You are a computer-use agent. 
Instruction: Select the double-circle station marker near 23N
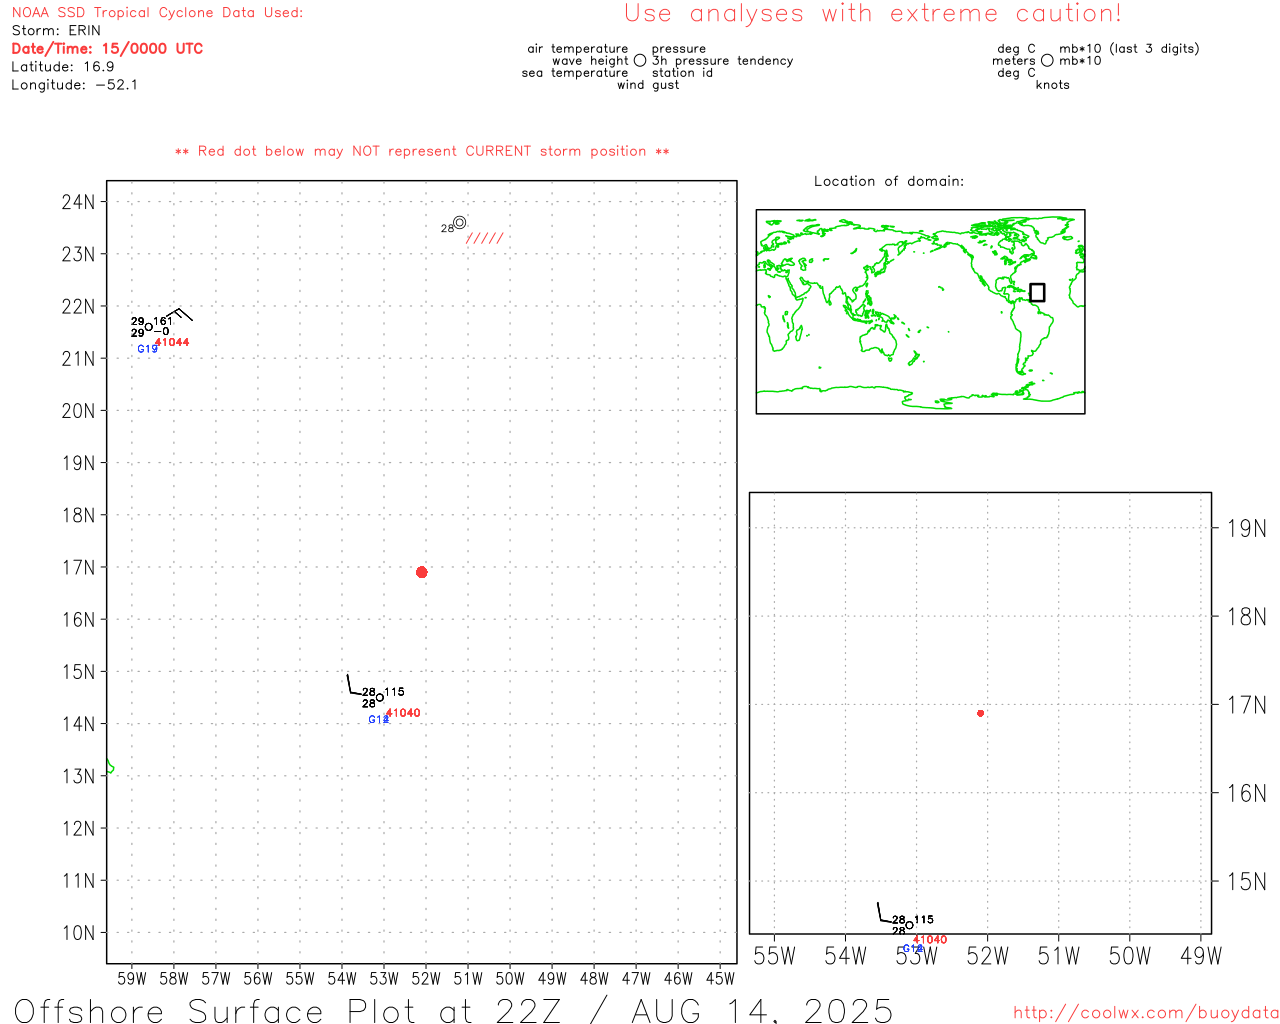click(459, 223)
